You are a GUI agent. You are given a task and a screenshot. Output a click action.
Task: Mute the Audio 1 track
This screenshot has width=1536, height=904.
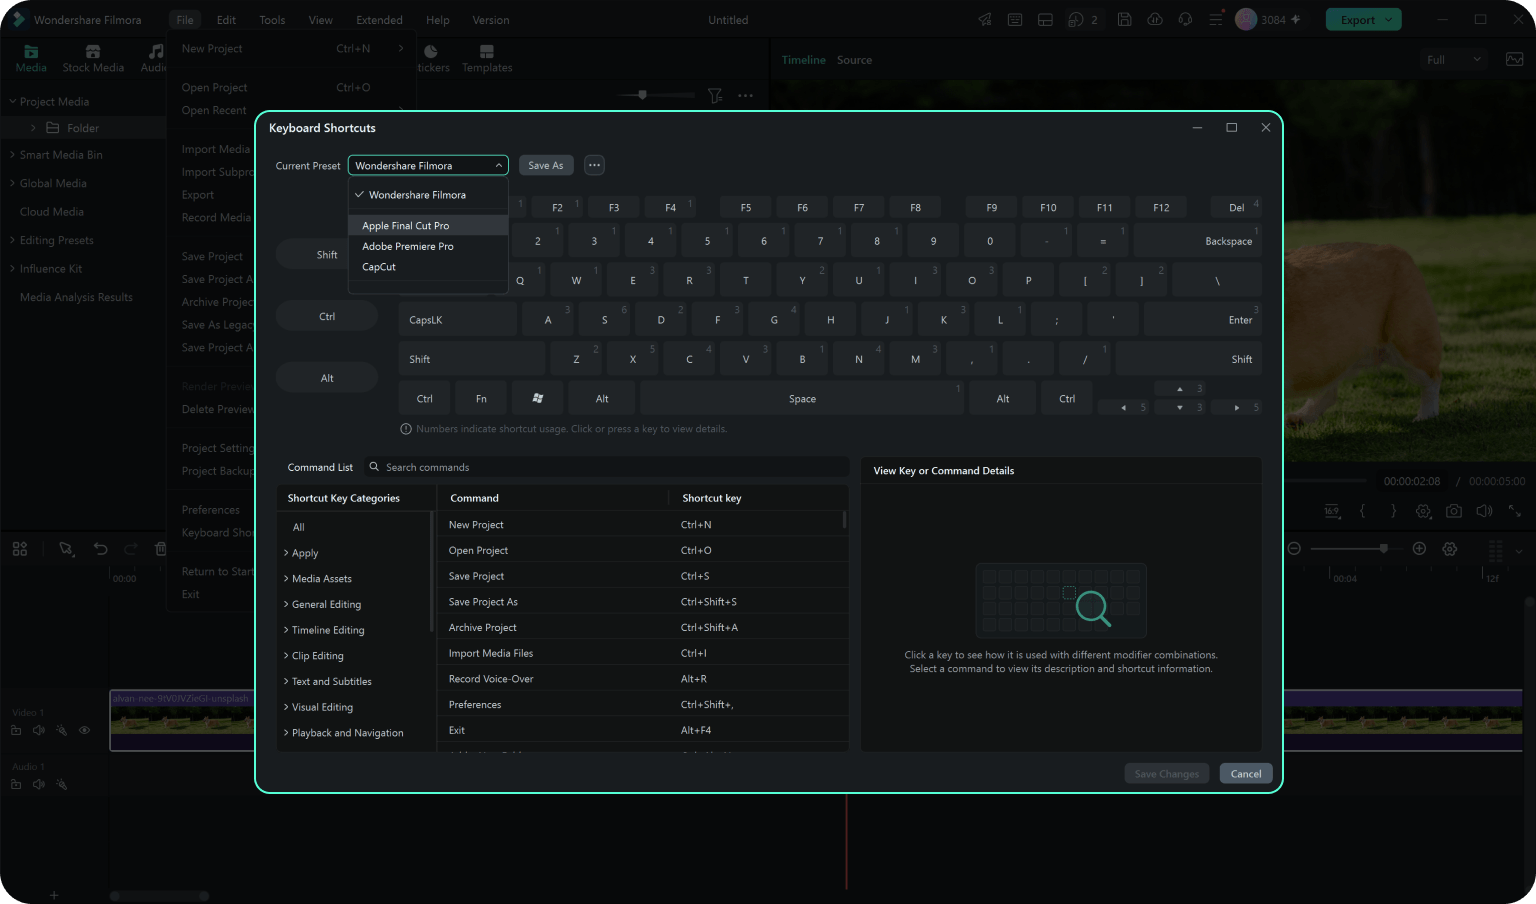[39, 784]
